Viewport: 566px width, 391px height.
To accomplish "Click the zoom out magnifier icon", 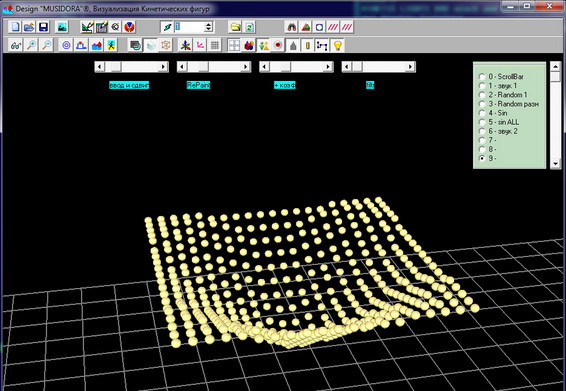I will click(x=47, y=45).
